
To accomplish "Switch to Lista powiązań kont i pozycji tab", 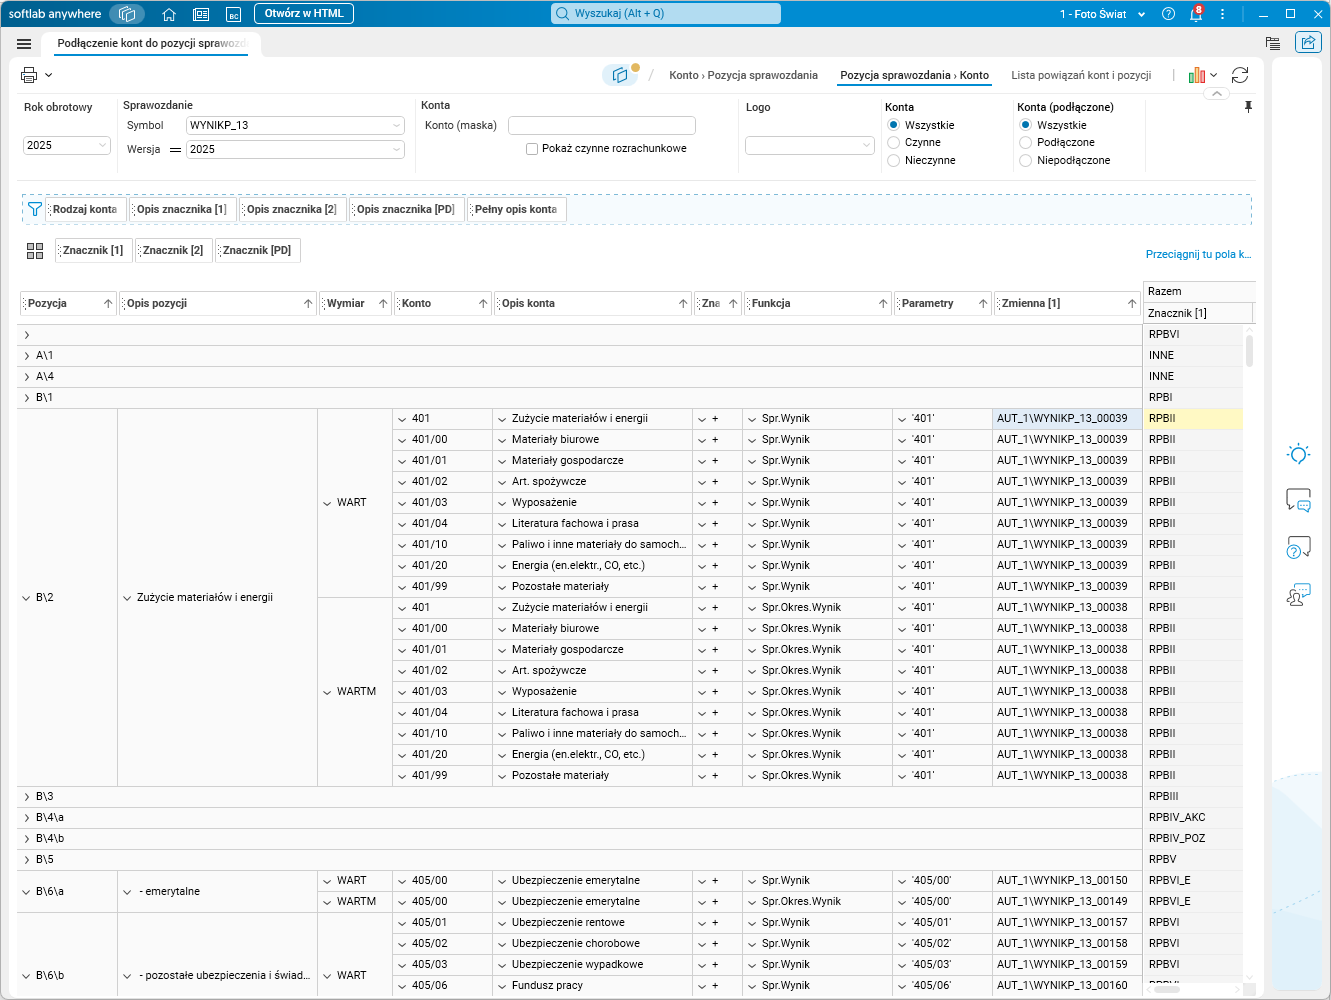I will pyautogui.click(x=1080, y=75).
